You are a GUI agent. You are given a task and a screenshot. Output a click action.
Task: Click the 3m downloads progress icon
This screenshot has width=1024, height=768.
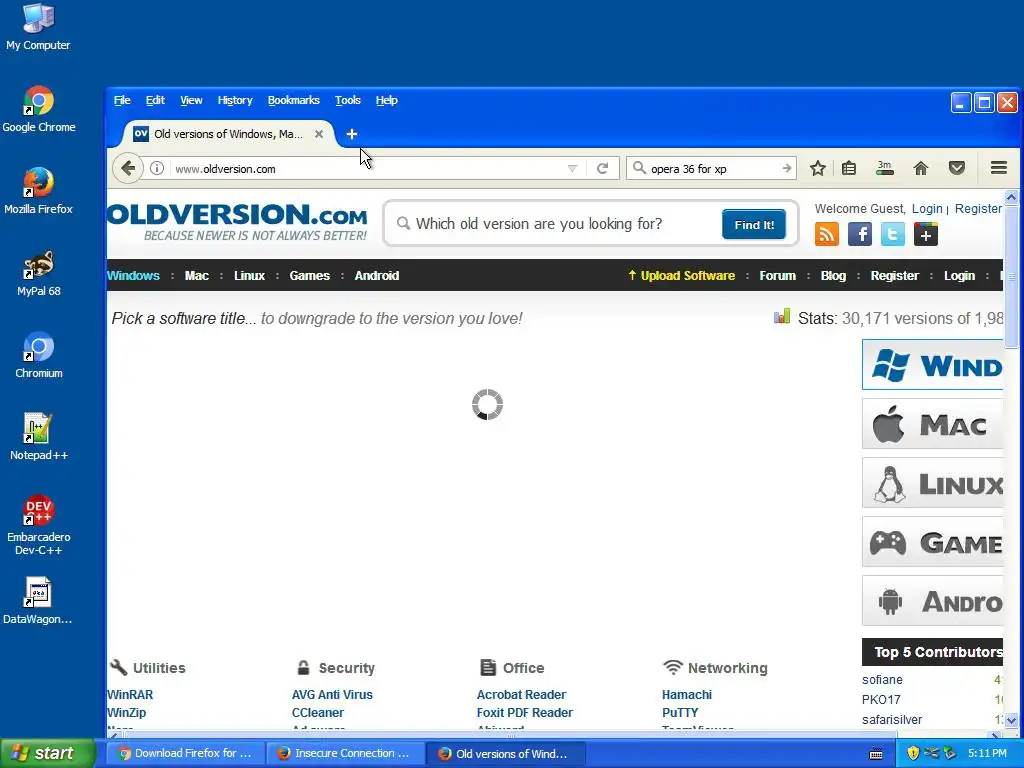tap(884, 168)
